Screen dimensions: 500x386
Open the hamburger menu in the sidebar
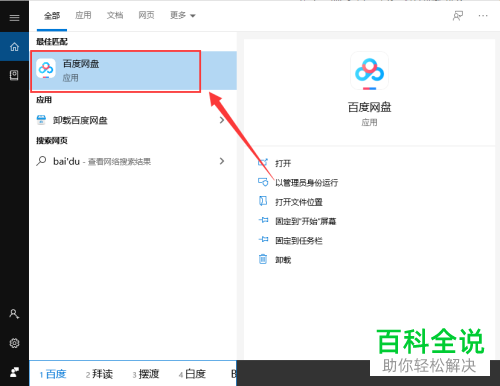coord(14,18)
